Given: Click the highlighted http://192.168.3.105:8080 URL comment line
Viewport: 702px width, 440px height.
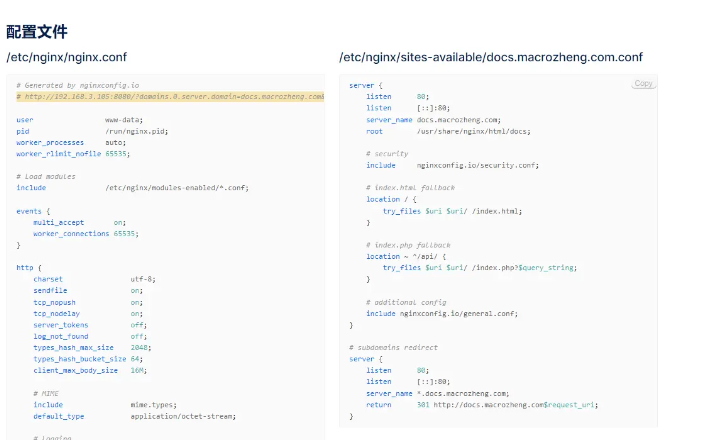Looking at the screenshot, I should 170,97.
